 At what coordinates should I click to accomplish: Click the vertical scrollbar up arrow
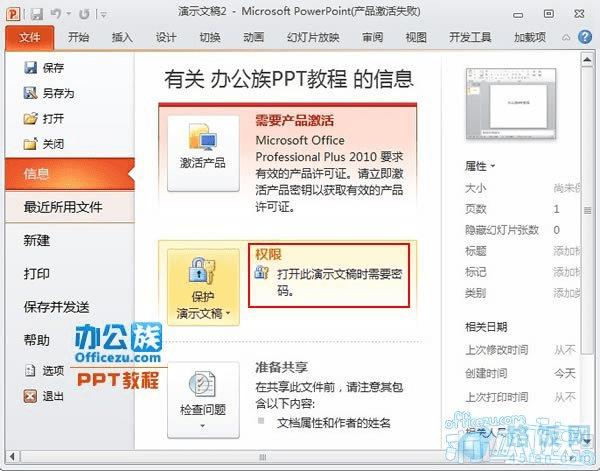coord(587,60)
